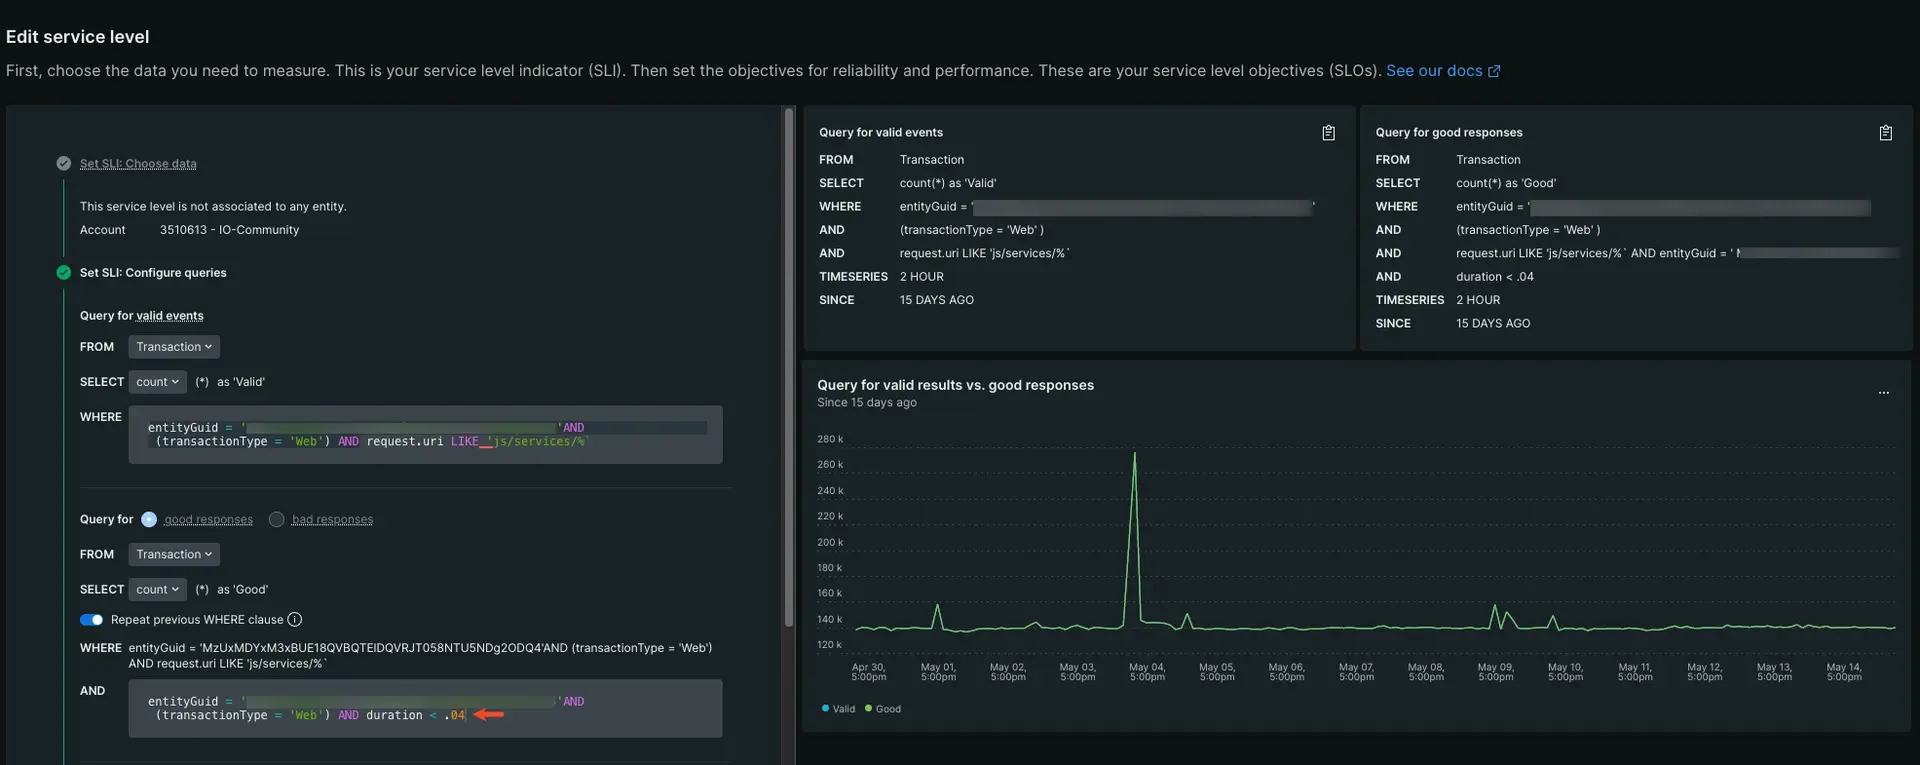Image resolution: width=1920 pixels, height=765 pixels.
Task: Click the info icon beside Repeat previous WHERE clause
Action: coord(295,620)
